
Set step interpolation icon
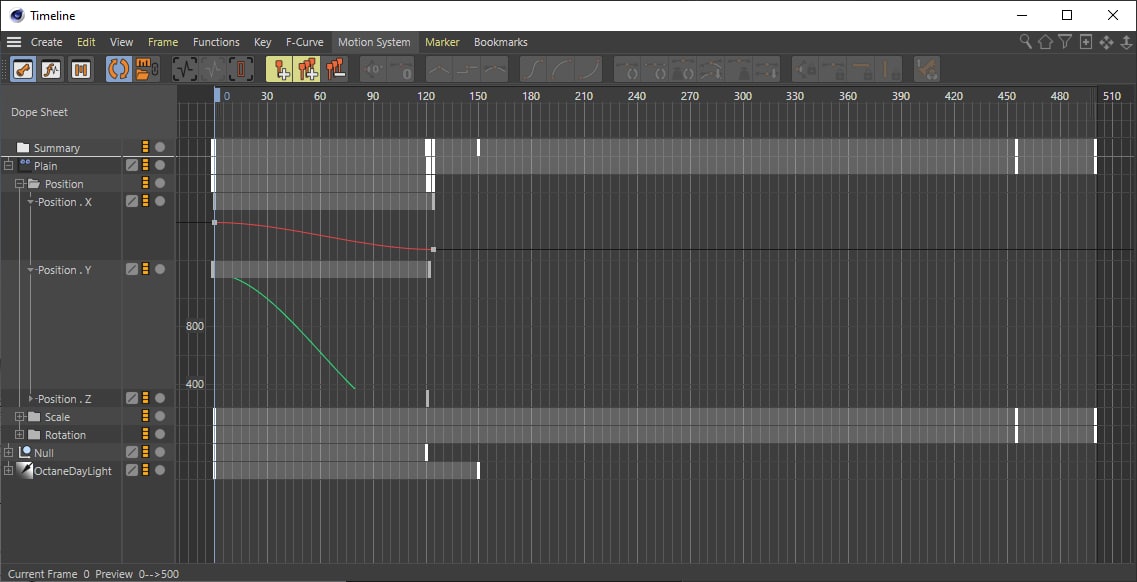[x=466, y=70]
